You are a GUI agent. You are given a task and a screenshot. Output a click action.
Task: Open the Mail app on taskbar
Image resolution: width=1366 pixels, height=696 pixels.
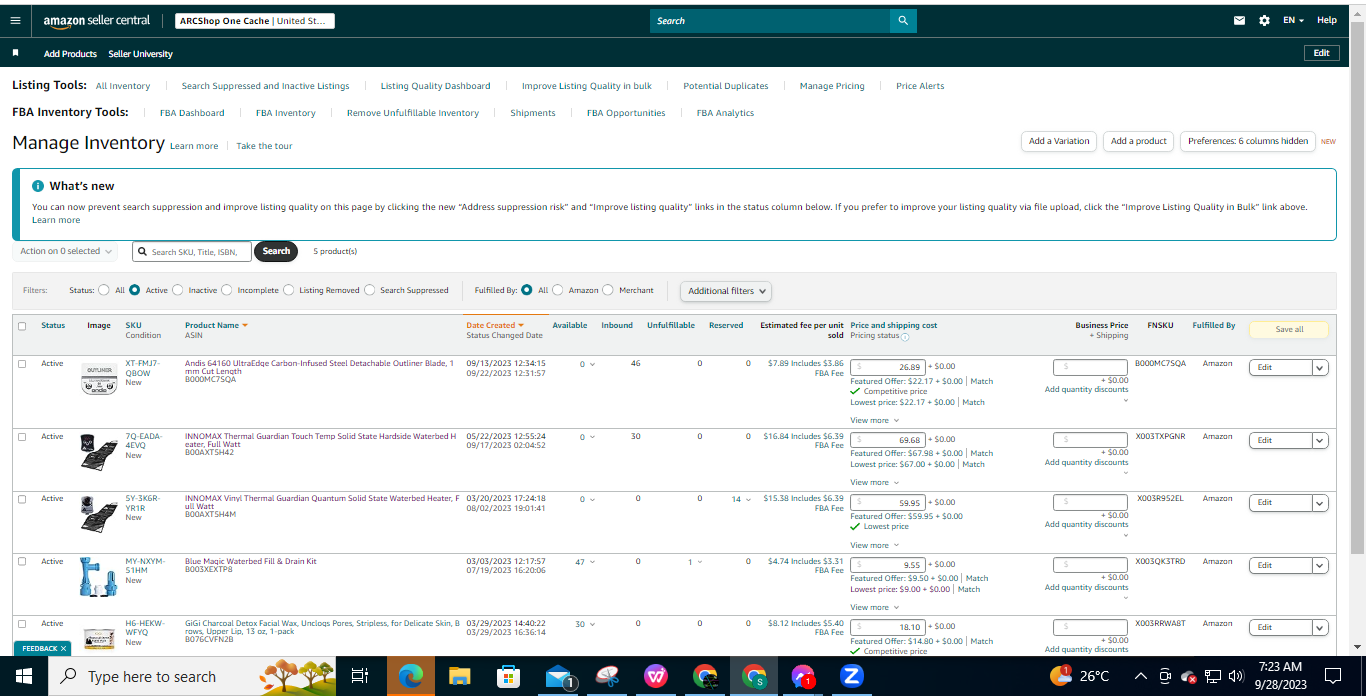coord(559,676)
